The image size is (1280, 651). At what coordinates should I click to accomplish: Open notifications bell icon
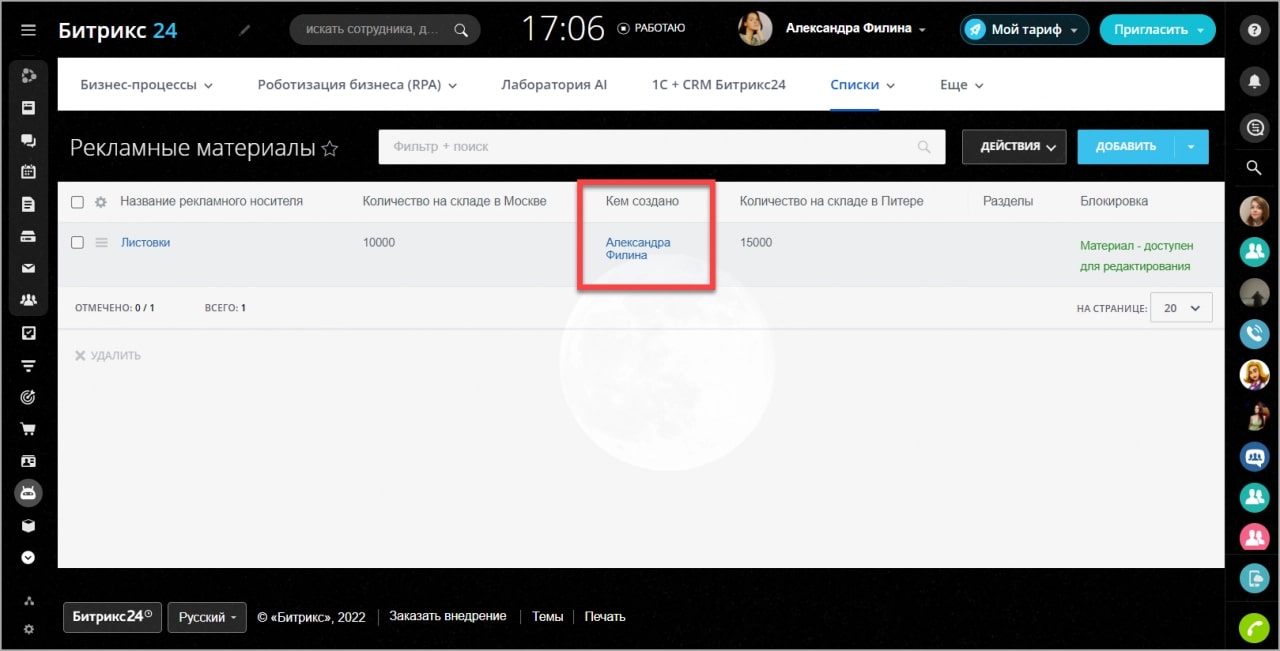(1253, 82)
